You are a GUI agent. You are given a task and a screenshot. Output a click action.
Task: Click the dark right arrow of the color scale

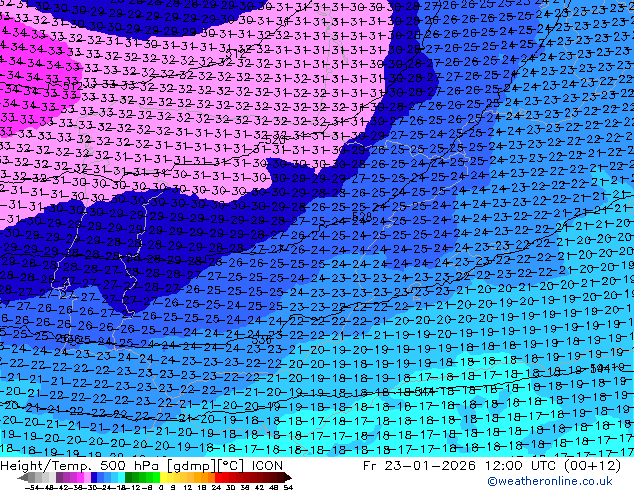click(288, 477)
